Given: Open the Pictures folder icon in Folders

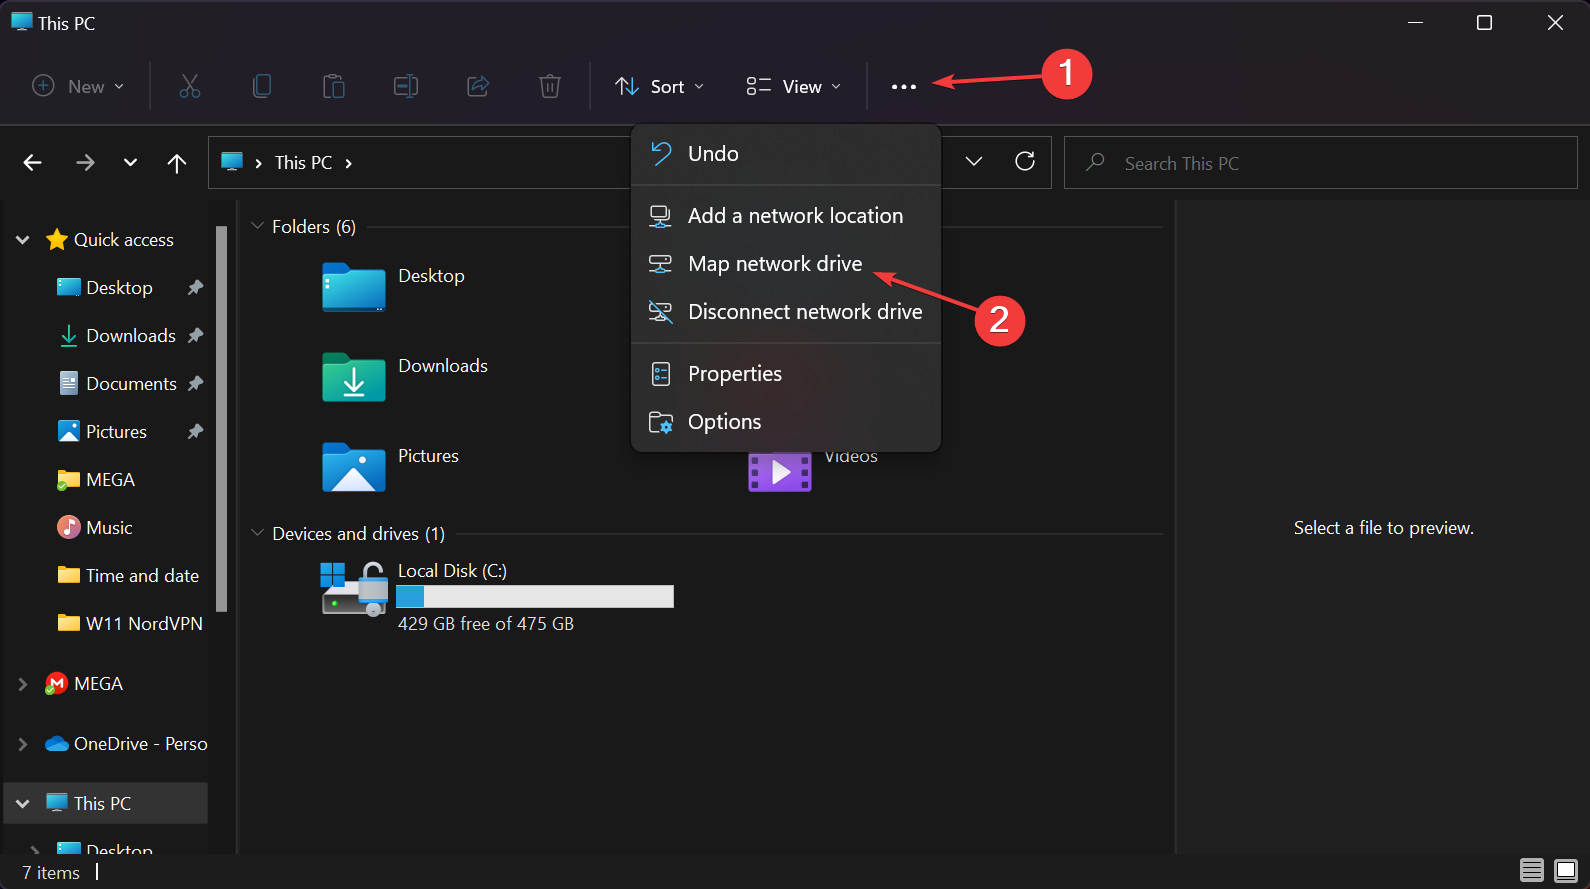Looking at the screenshot, I should [x=354, y=467].
